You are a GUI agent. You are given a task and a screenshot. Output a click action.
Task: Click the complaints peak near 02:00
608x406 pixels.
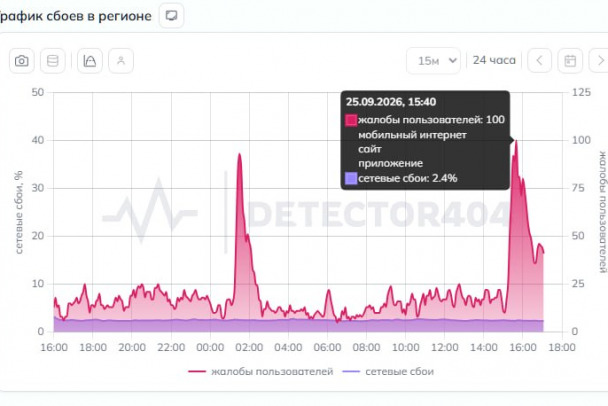(x=239, y=154)
